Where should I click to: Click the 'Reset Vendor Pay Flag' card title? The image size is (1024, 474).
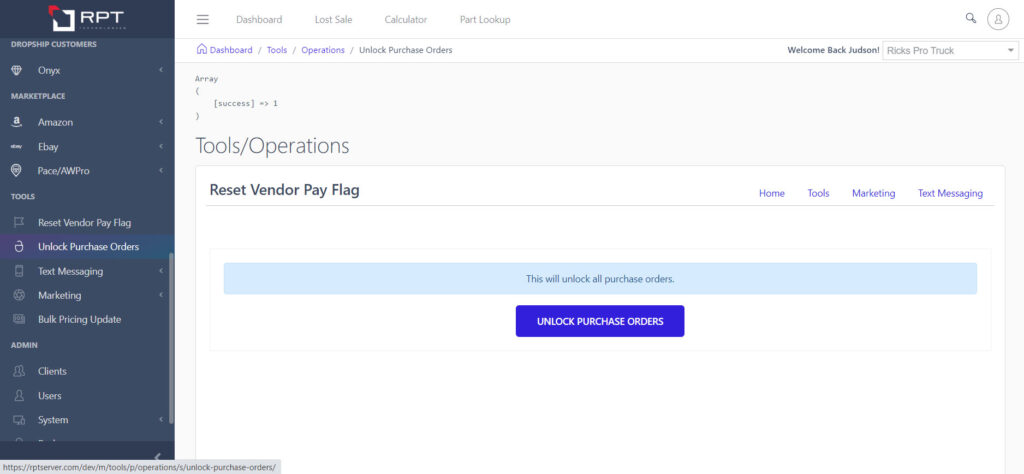[284, 190]
